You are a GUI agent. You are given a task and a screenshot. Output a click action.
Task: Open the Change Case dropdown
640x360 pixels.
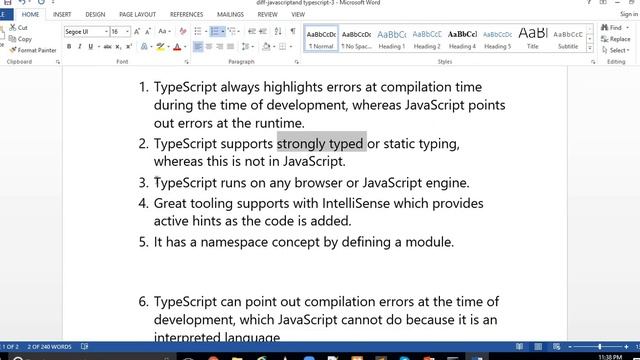[164, 31]
